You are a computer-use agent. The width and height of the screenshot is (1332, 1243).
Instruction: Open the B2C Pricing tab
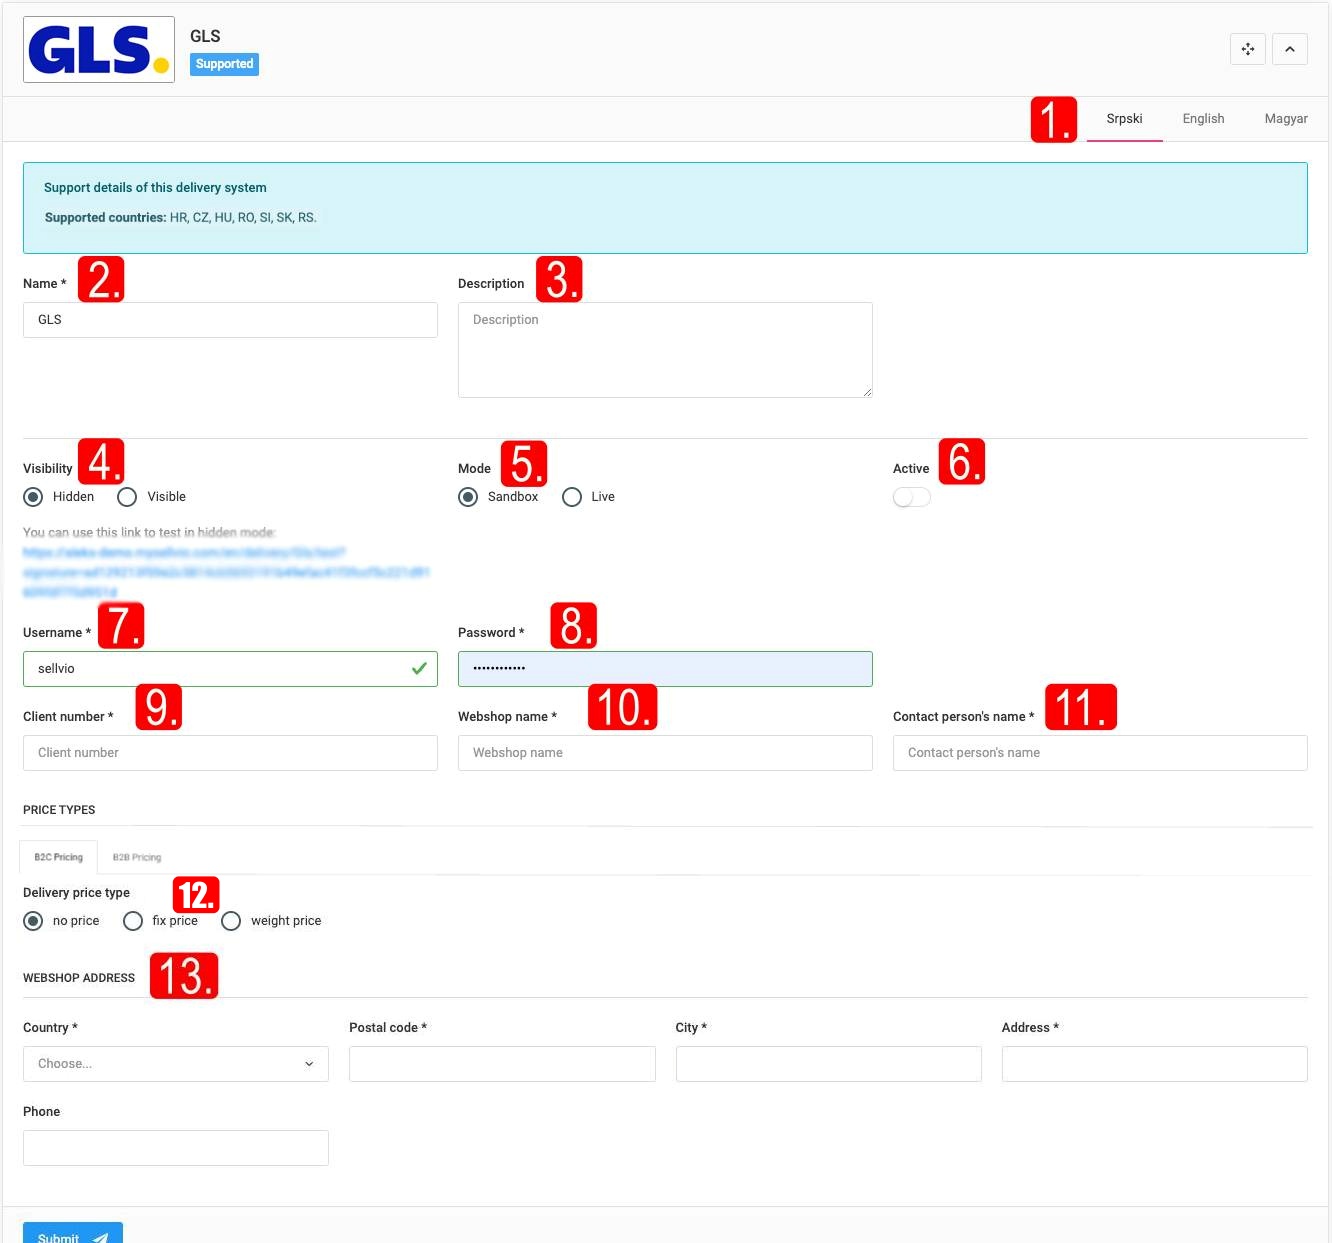pos(58,857)
